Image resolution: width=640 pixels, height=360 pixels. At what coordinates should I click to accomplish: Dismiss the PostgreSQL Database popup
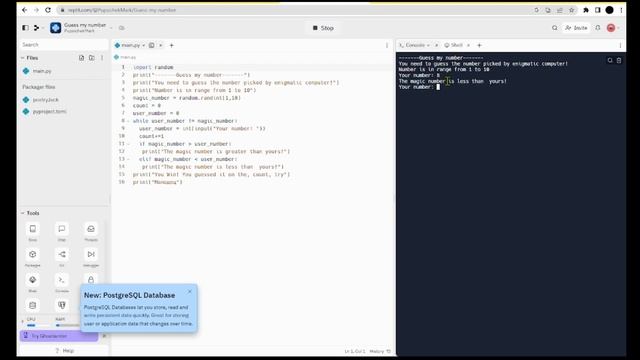coord(189,291)
